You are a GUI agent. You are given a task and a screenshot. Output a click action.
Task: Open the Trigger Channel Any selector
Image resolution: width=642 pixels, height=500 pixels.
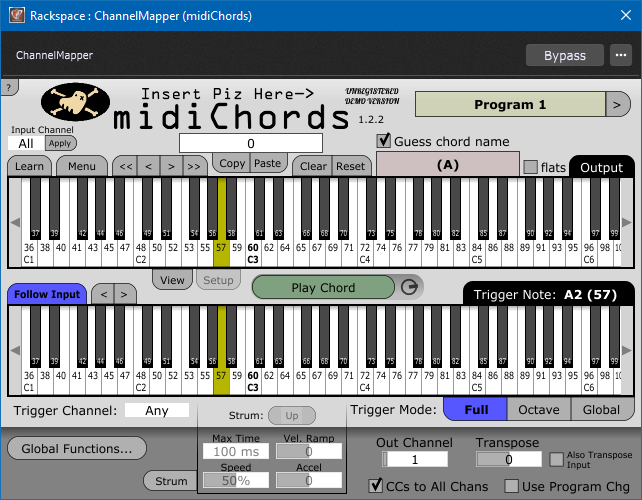click(157, 410)
